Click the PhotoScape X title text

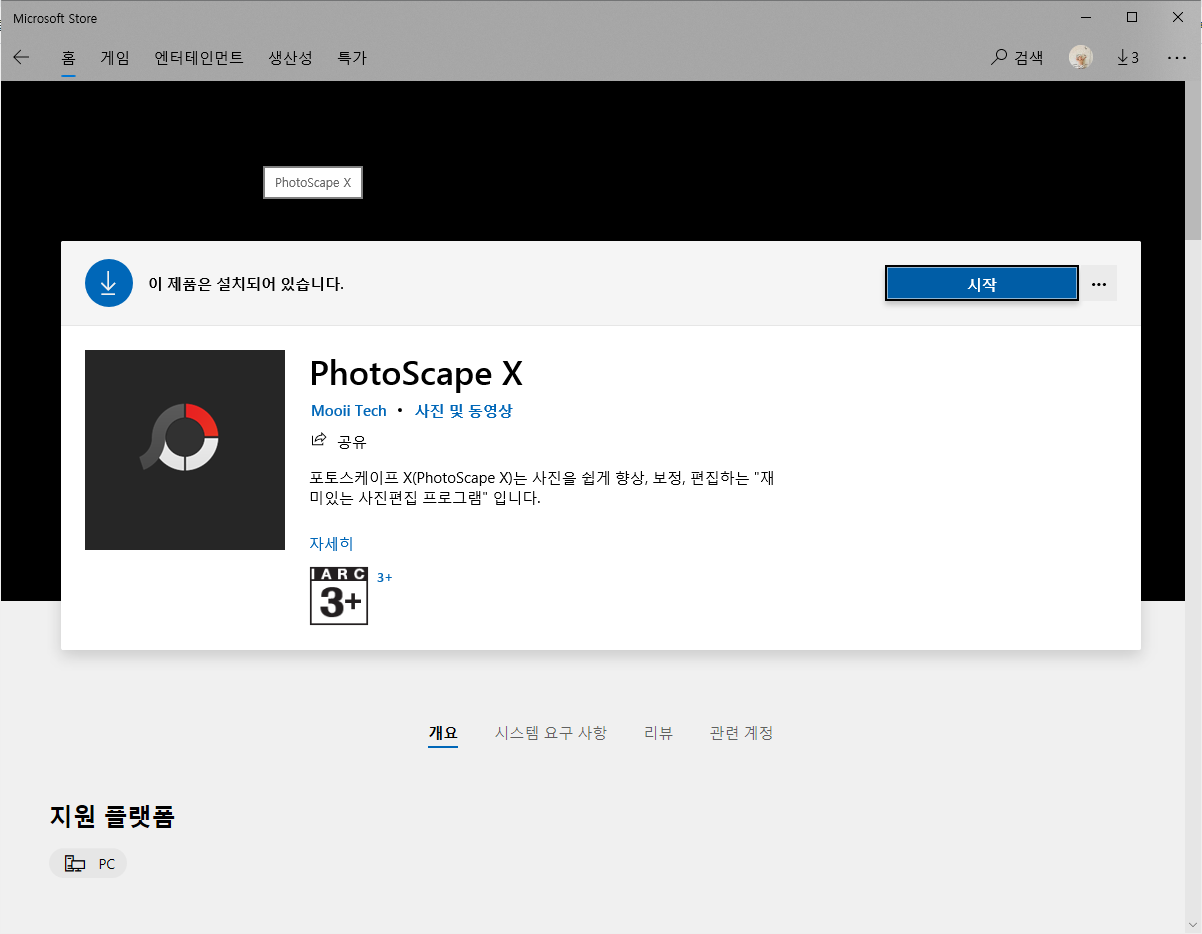pyautogui.click(x=416, y=373)
